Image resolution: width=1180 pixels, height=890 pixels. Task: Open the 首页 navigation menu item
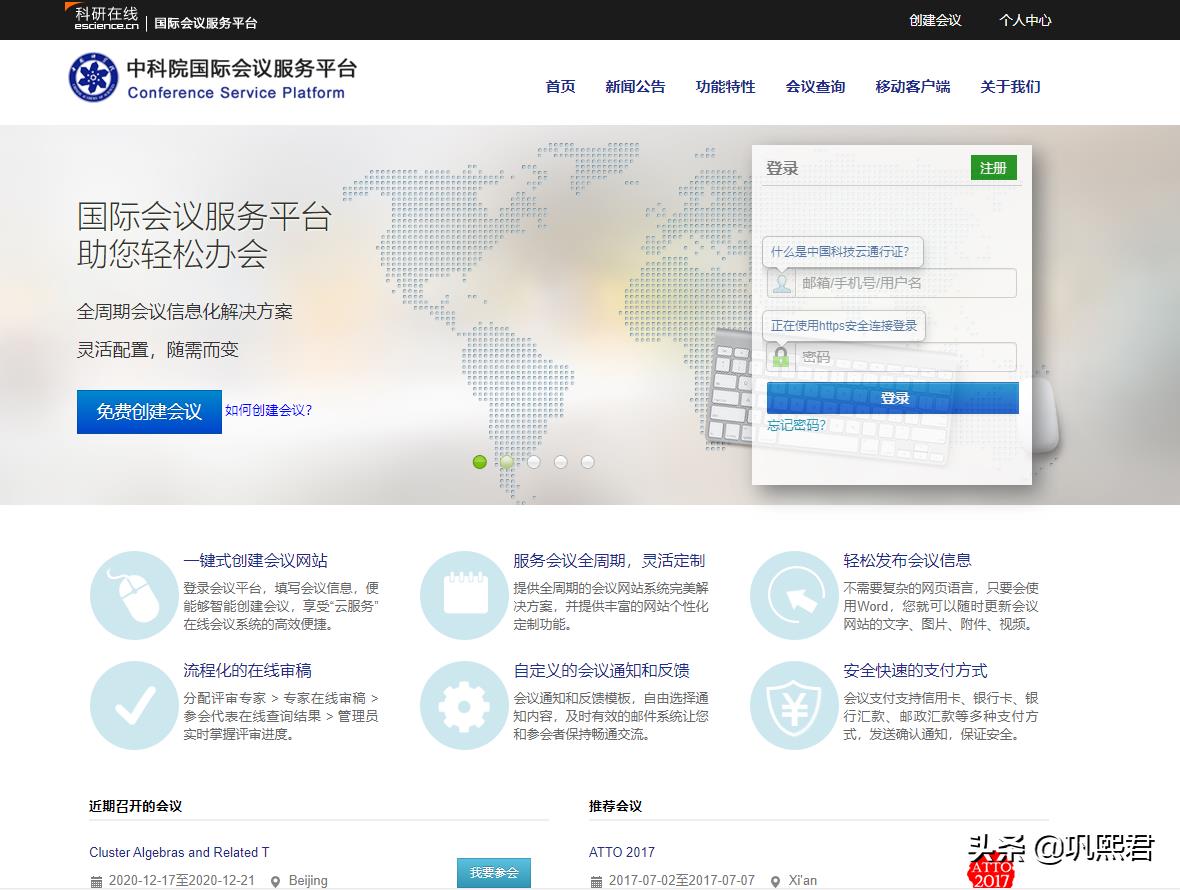(560, 87)
